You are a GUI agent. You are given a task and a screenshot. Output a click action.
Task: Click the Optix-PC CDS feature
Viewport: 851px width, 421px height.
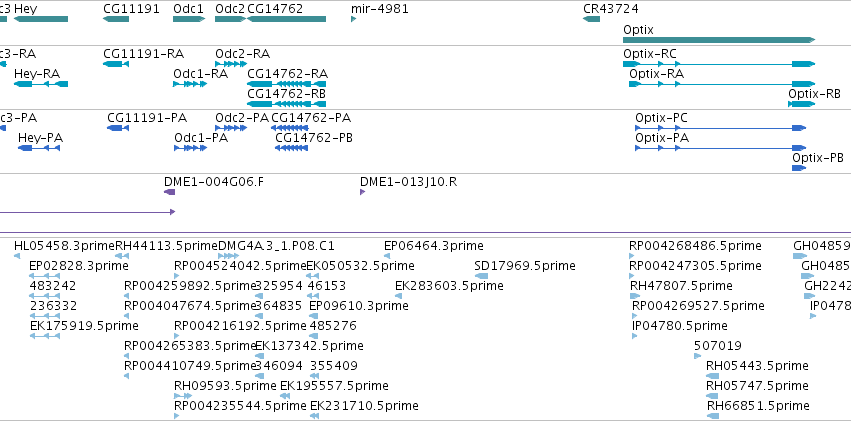[x=721, y=128]
